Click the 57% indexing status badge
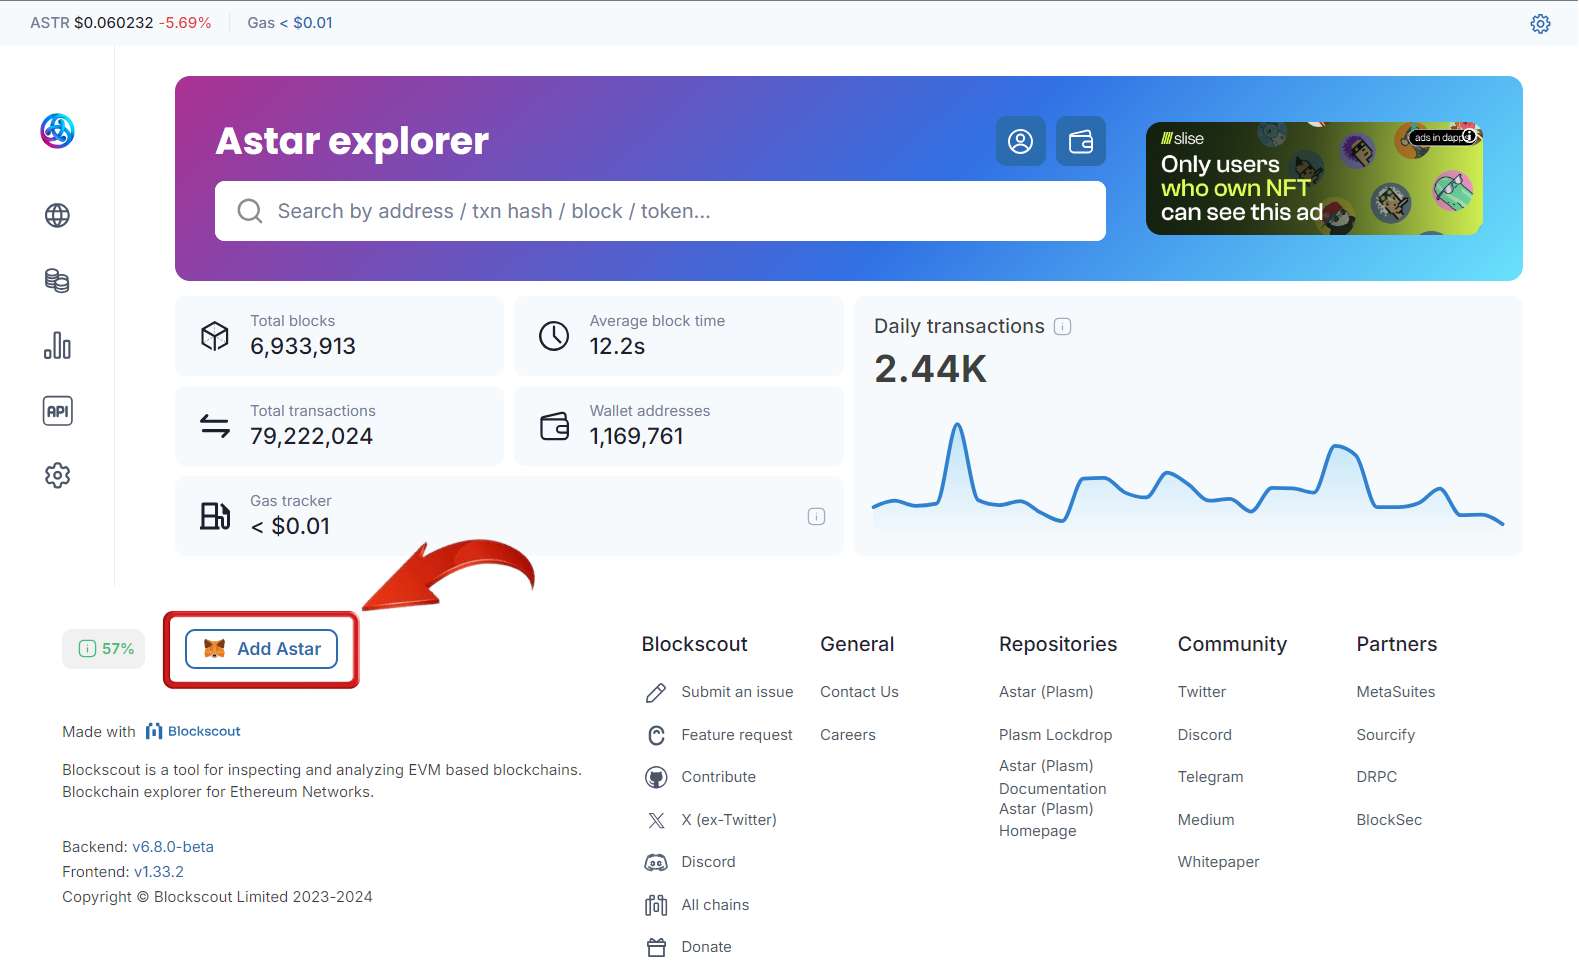 104,649
